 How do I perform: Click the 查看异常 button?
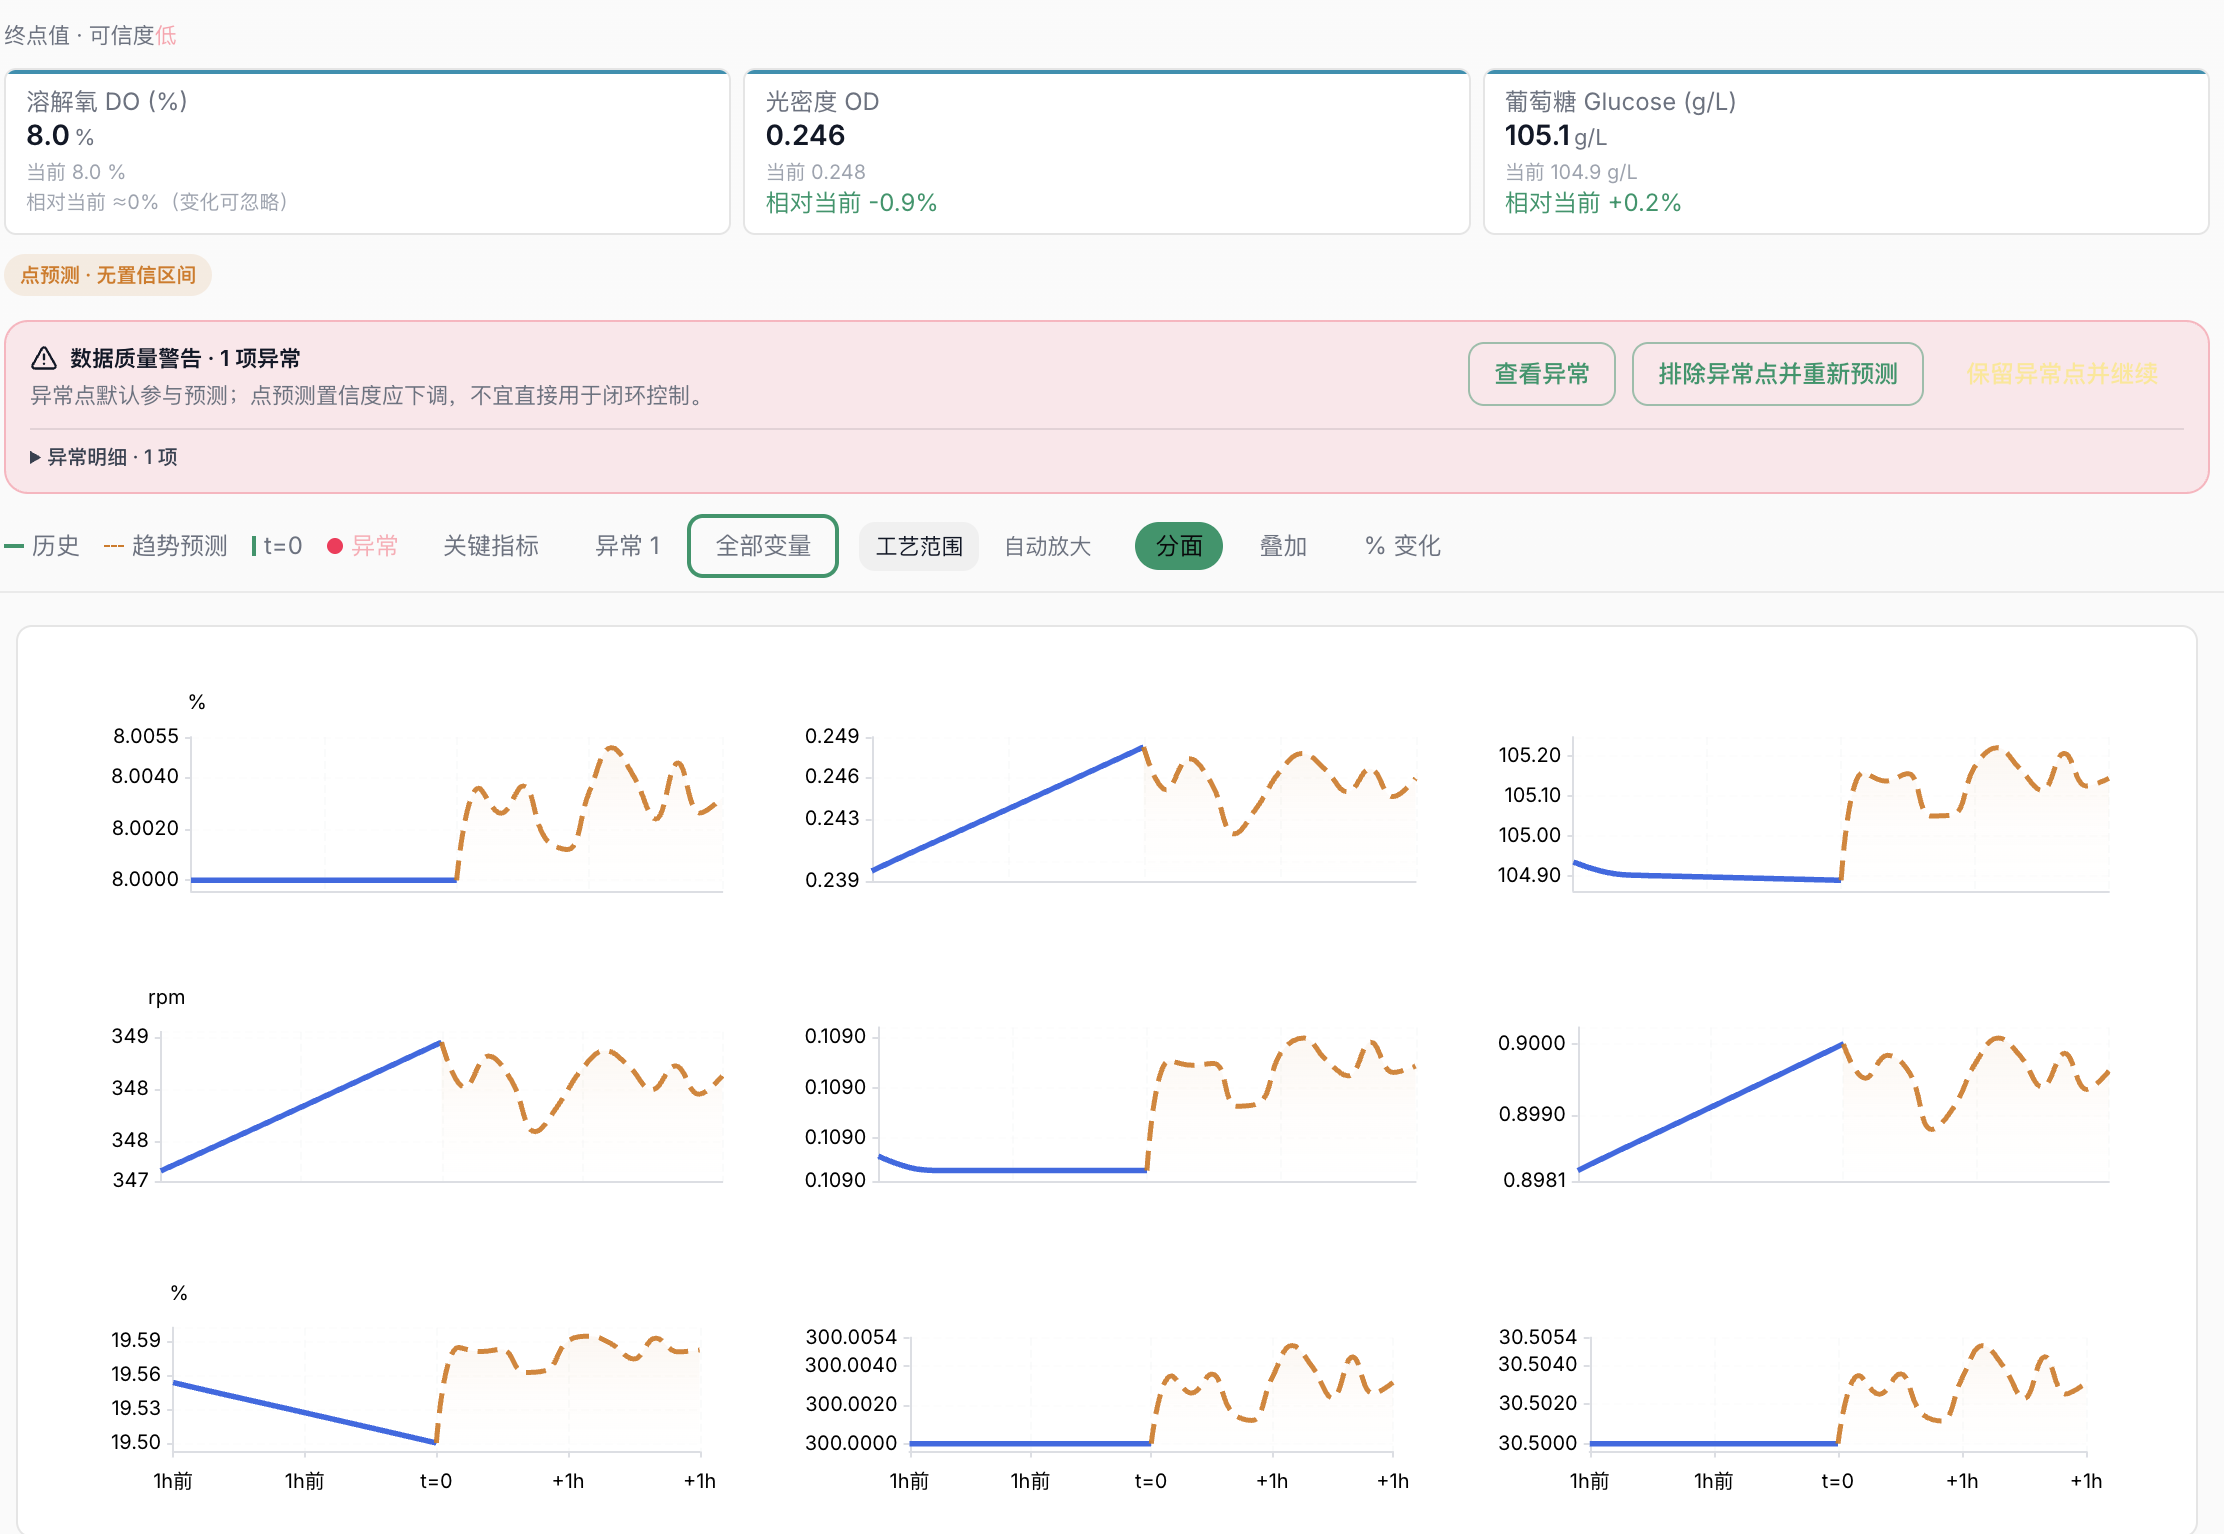pyautogui.click(x=1541, y=374)
